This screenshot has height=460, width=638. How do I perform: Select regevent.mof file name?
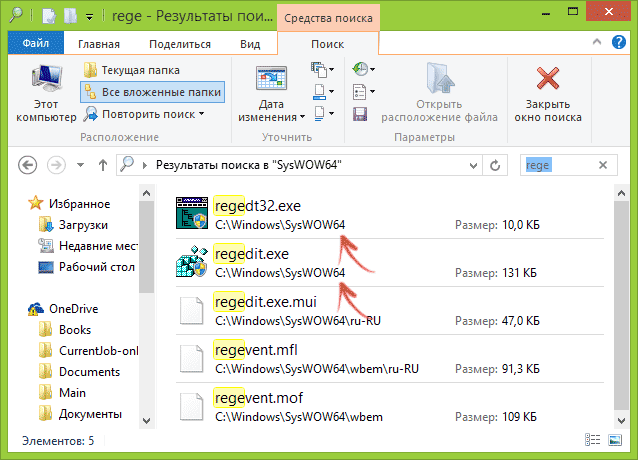tap(258, 398)
